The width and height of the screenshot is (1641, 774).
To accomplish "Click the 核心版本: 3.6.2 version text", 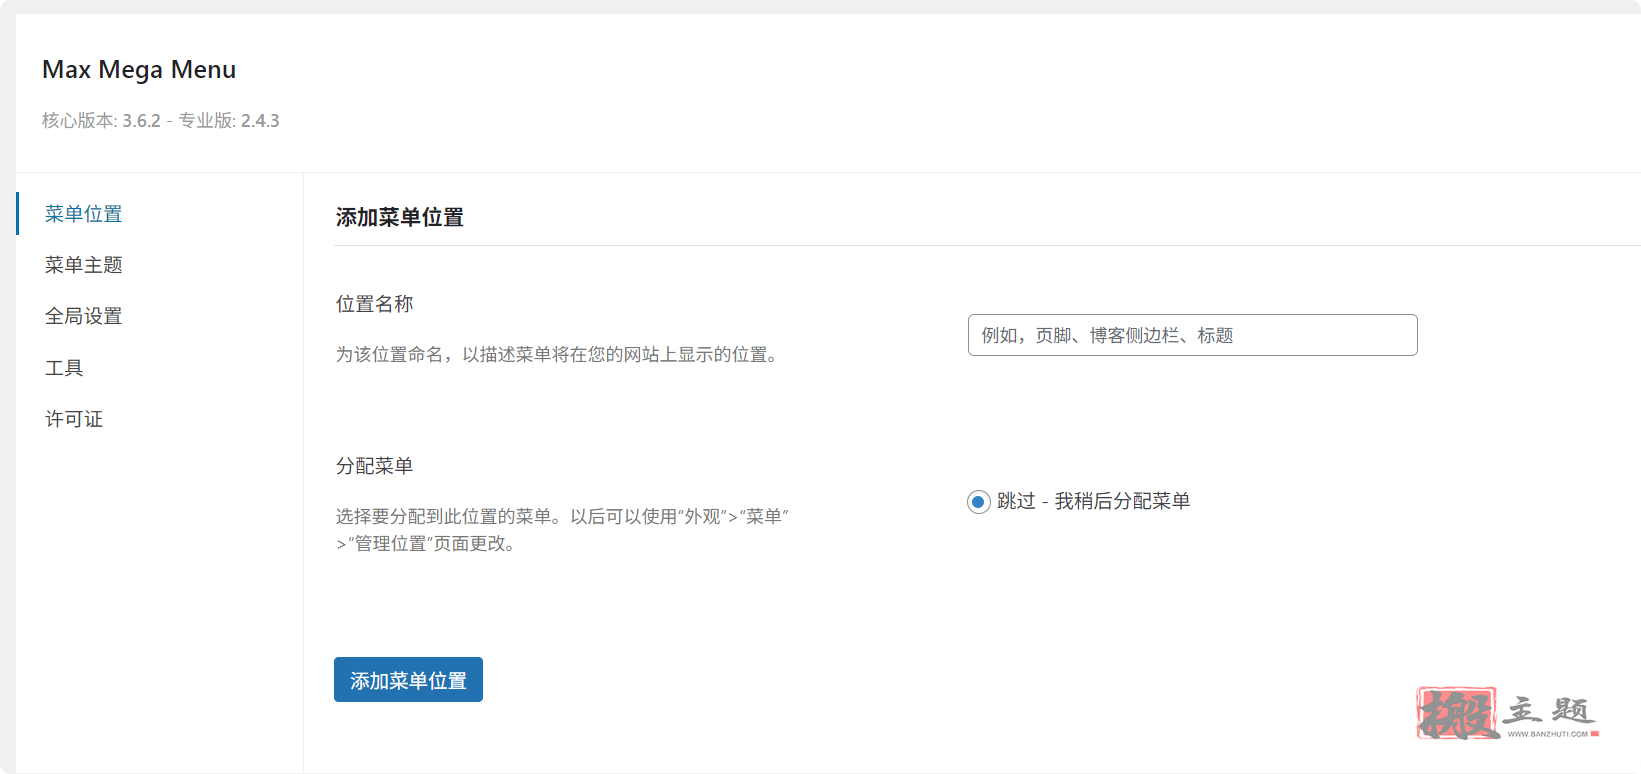I will (101, 121).
